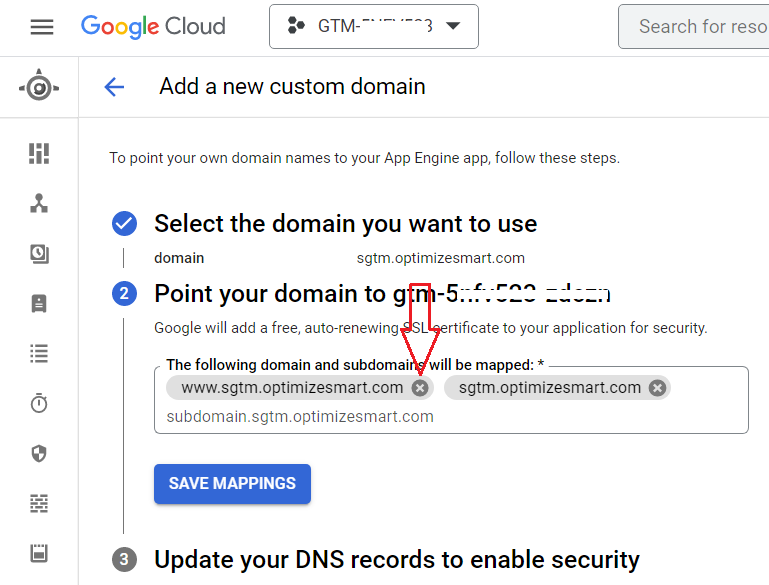The width and height of the screenshot is (769, 585).
Task: Open the Task queues list icon
Action: coord(39,353)
